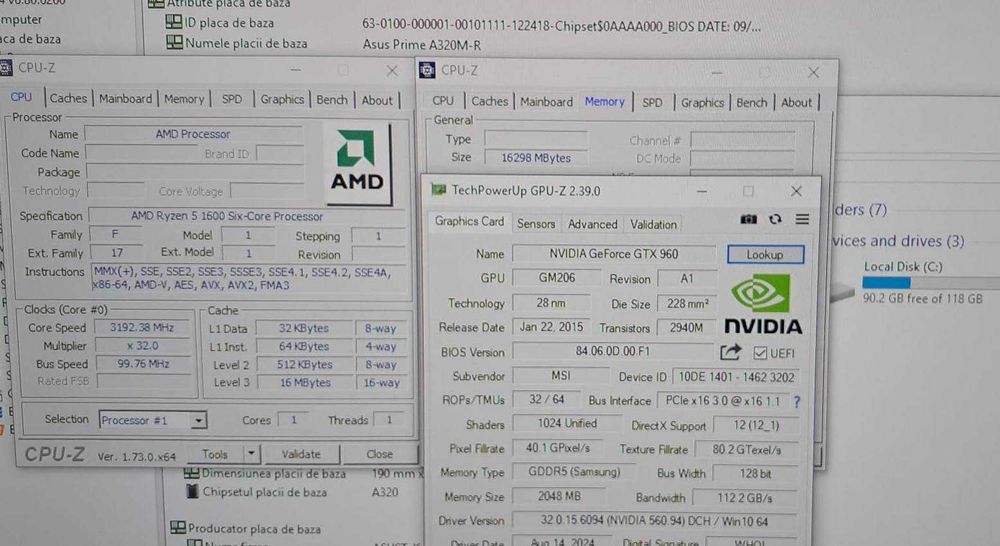This screenshot has height=546, width=1000.
Task: Click the Driver Version field in GPU-Z
Action: pyautogui.click(x=654, y=520)
